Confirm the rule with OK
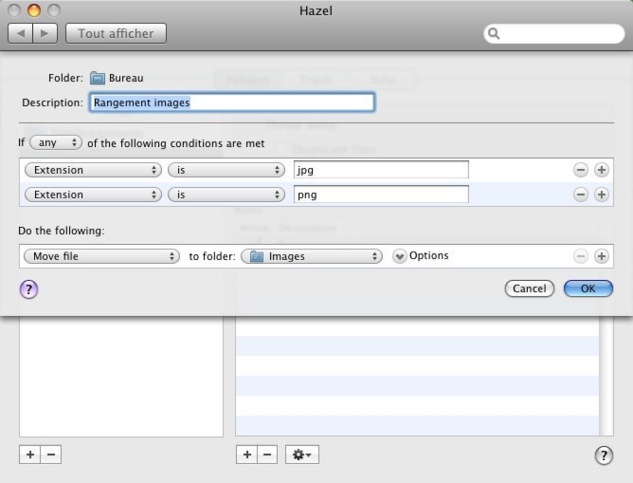The height and width of the screenshot is (483, 633). pyautogui.click(x=588, y=288)
